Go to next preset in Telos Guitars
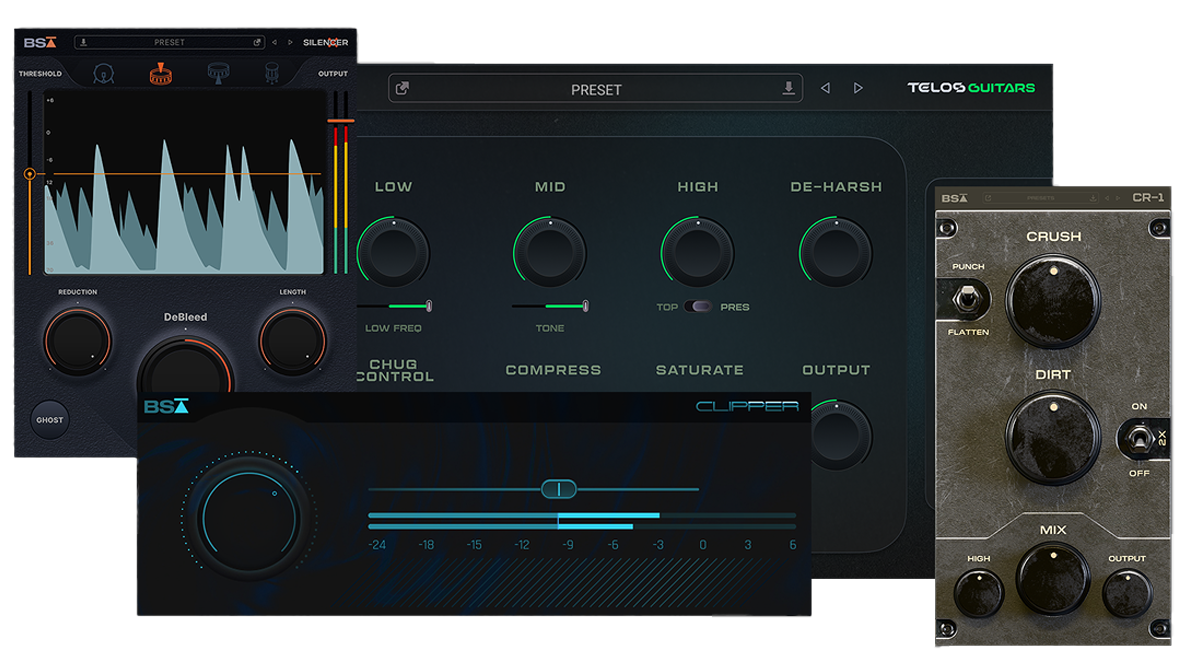The width and height of the screenshot is (1190, 670). click(858, 89)
